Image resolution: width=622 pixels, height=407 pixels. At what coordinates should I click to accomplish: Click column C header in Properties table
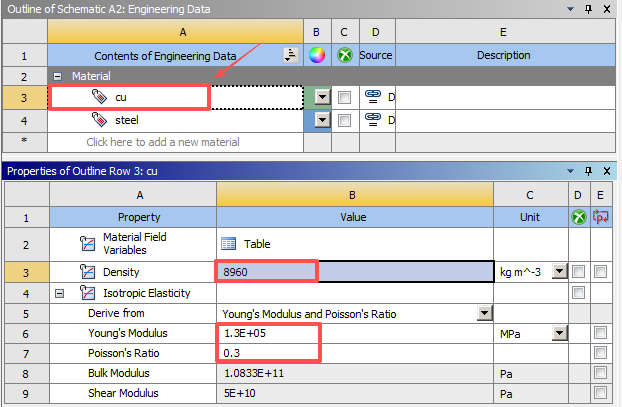coord(531,195)
